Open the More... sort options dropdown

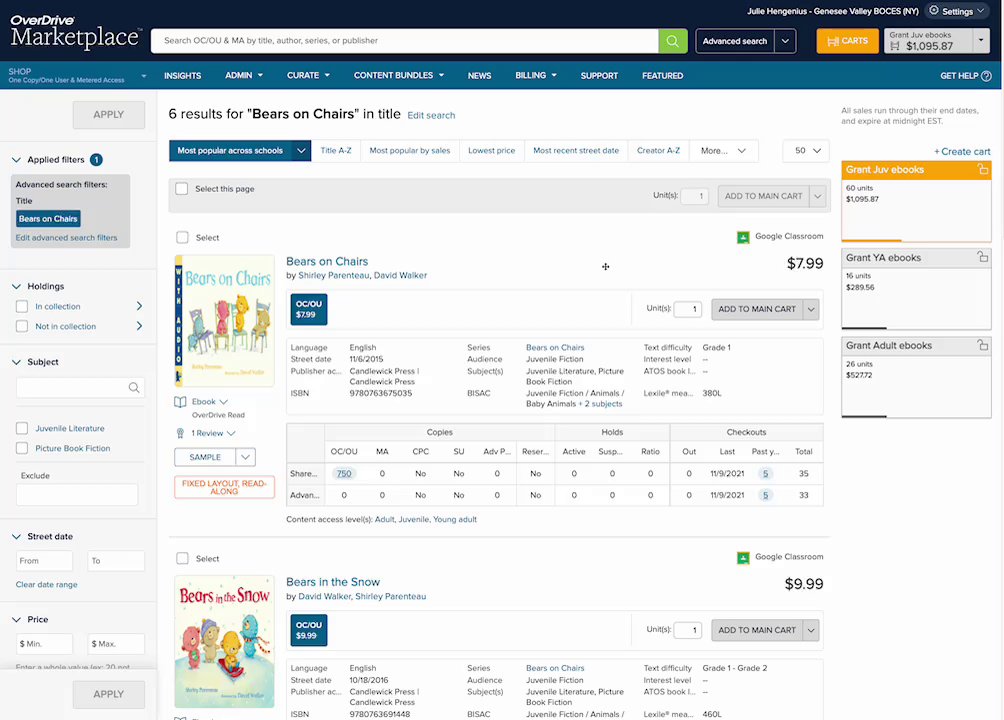point(724,151)
